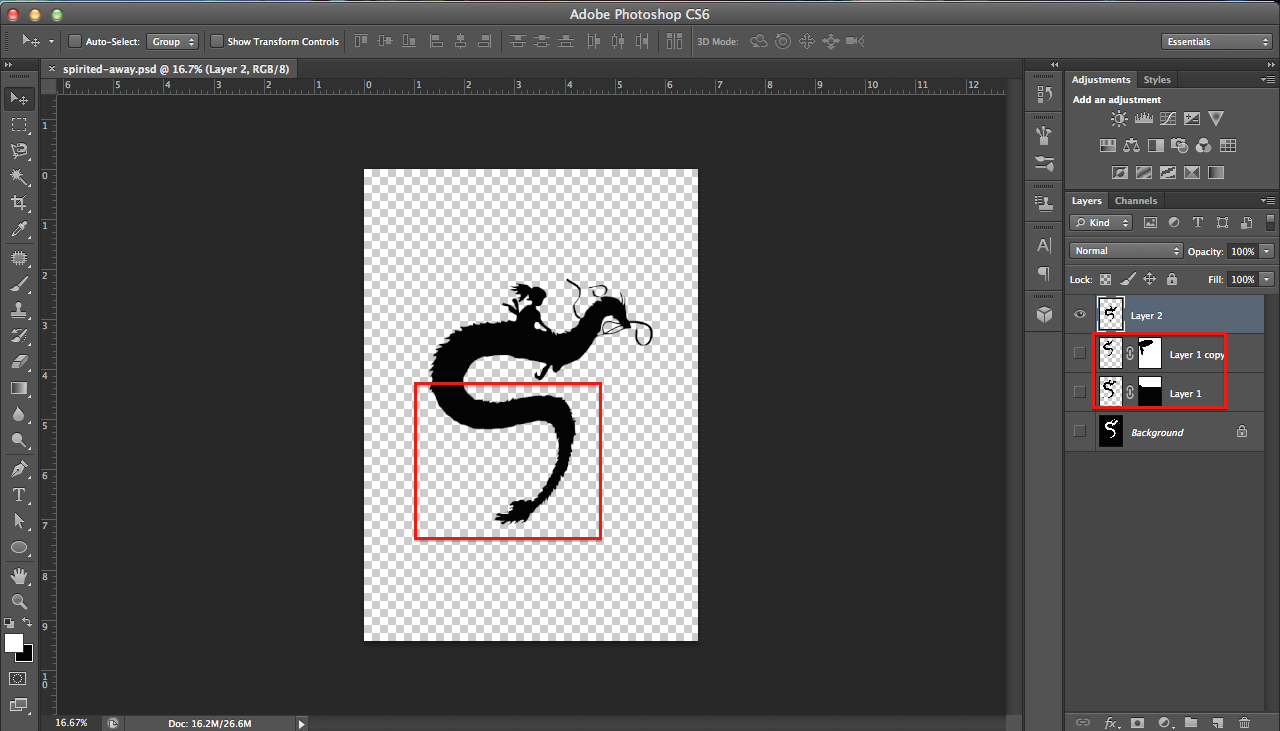Enable the Auto-Select checkbox
1280x731 pixels.
74,41
